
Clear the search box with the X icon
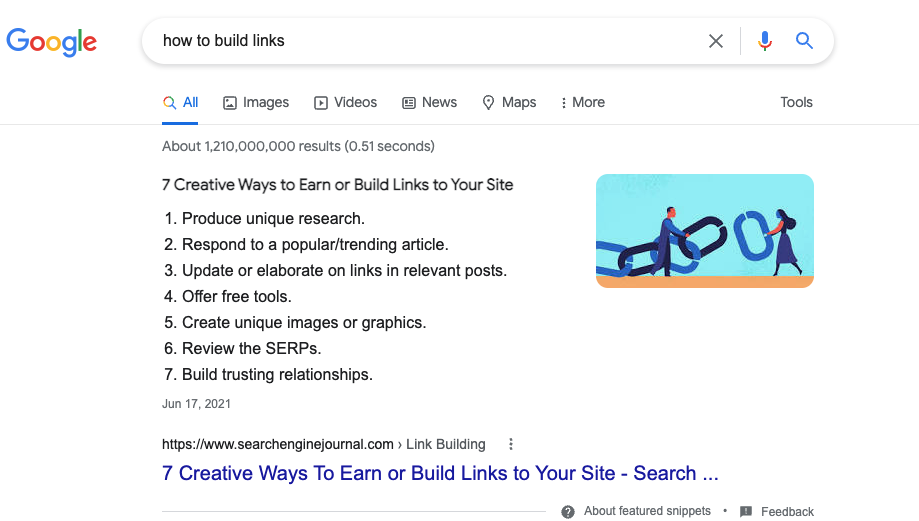pos(716,41)
